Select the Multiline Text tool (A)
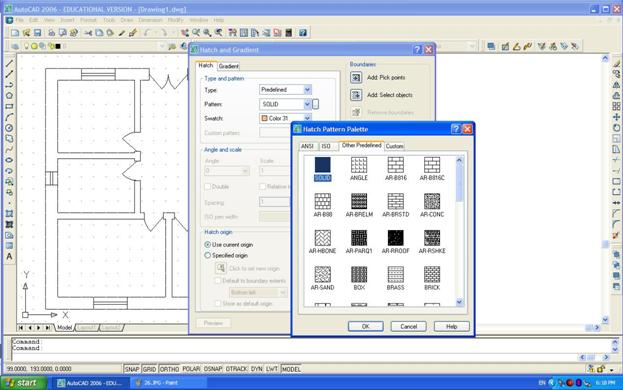The image size is (623, 390). pos(9,257)
